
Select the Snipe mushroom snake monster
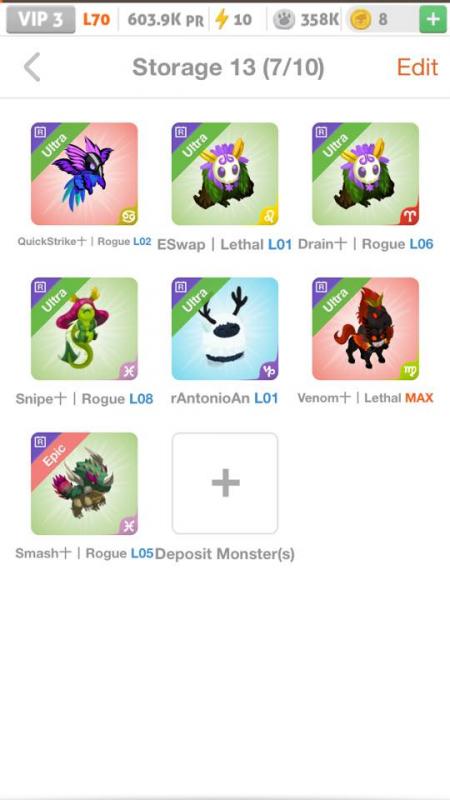(84, 329)
